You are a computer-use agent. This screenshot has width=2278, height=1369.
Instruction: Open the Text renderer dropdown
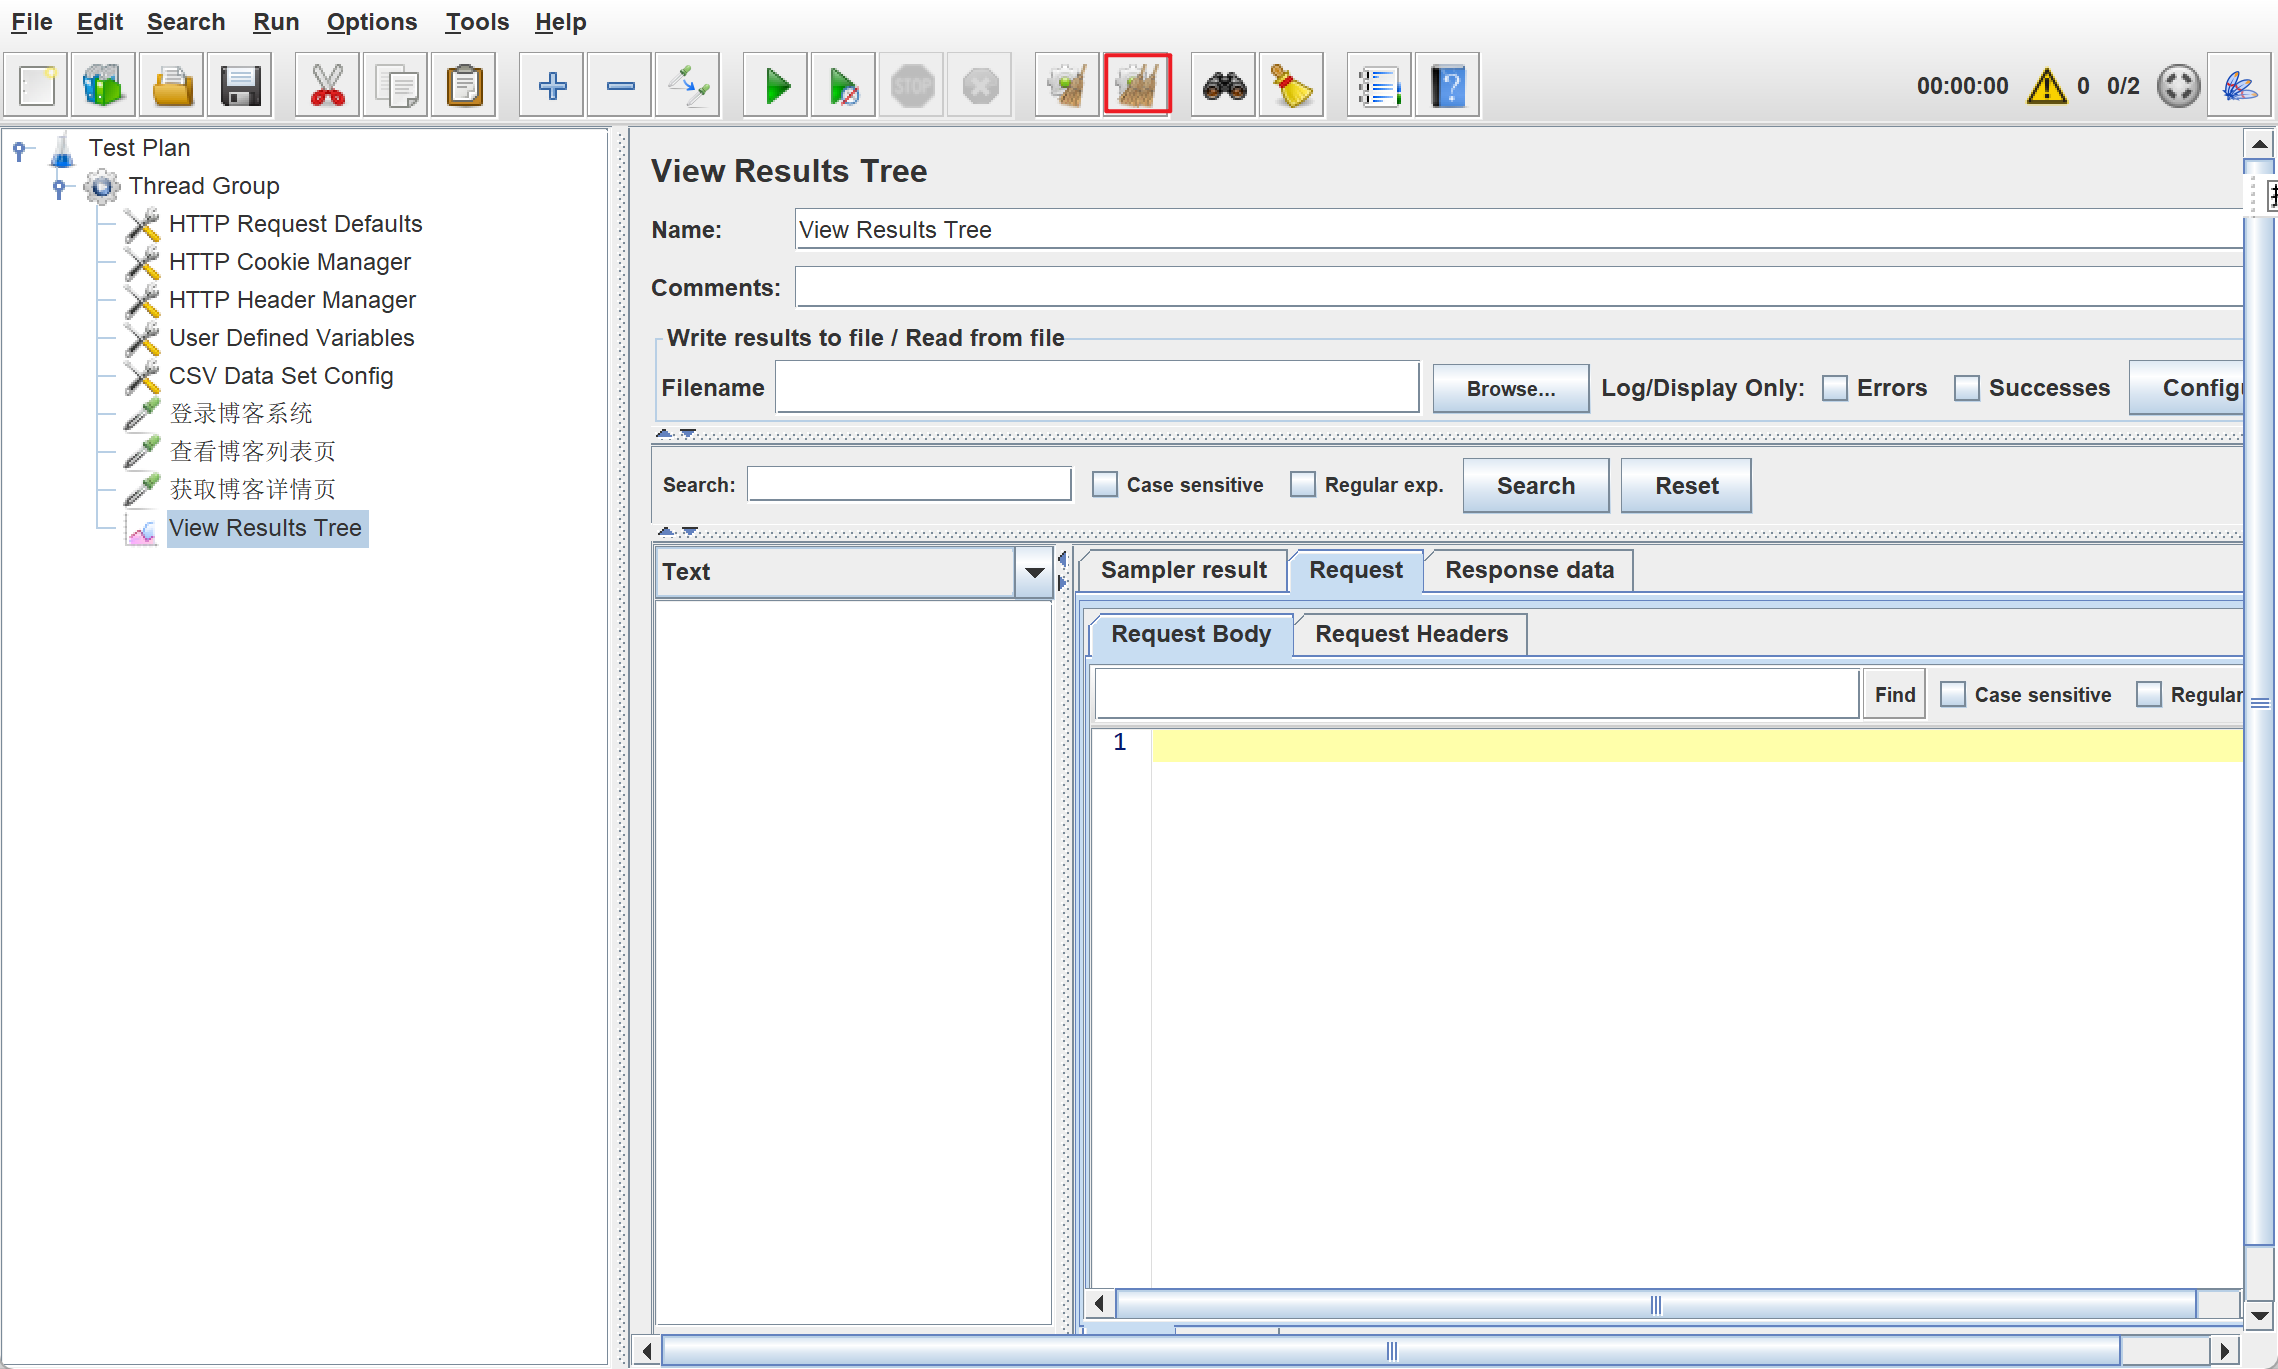tap(1034, 572)
